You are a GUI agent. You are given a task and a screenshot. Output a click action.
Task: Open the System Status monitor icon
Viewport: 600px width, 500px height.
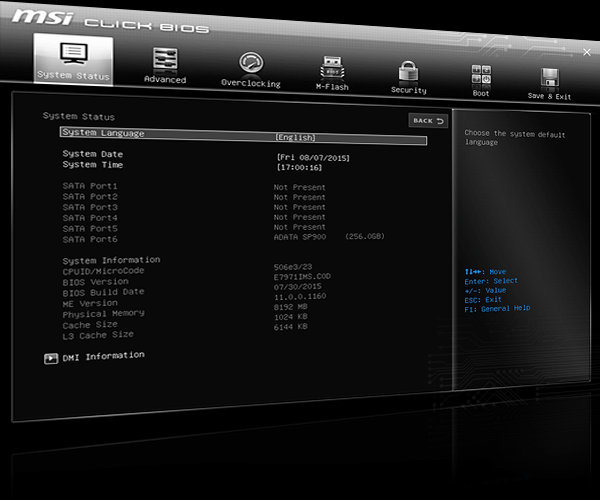tap(72, 53)
